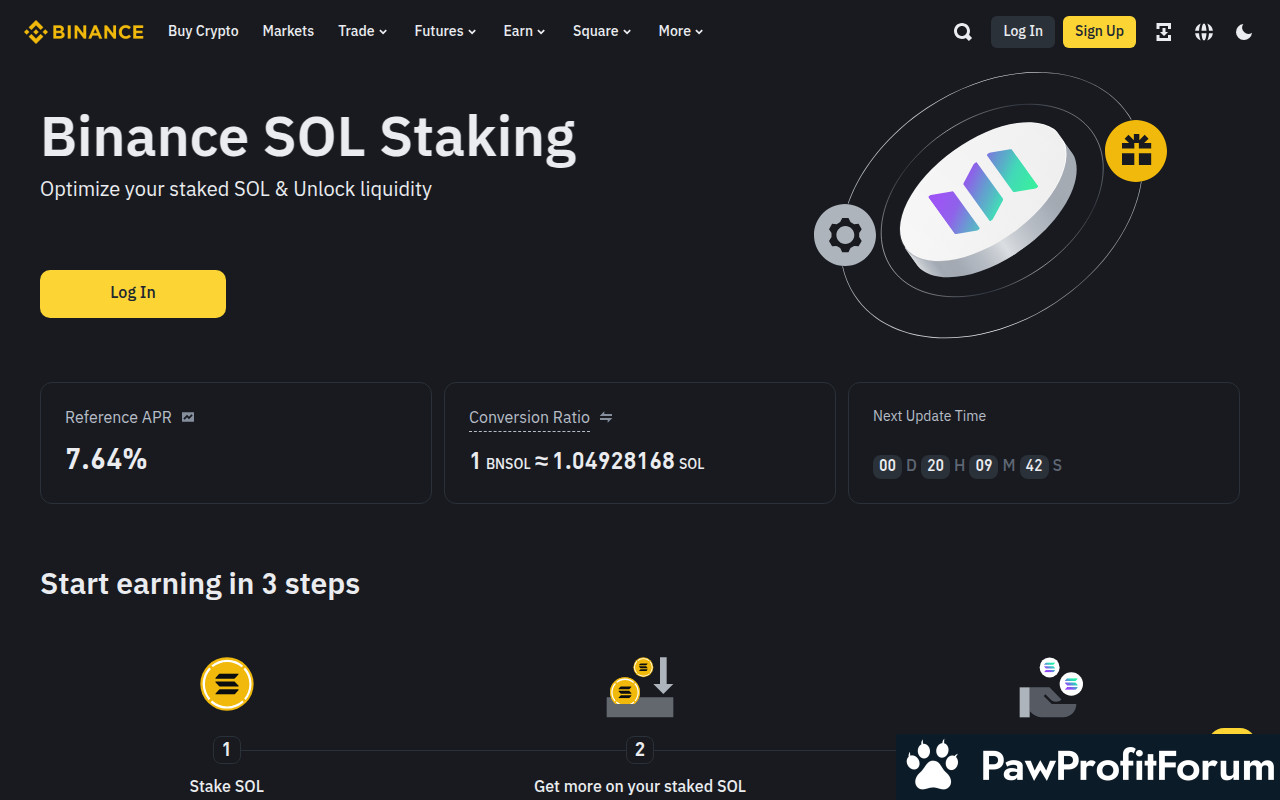1280x800 pixels.
Task: Click the Reference APR chart icon
Action: 188,417
